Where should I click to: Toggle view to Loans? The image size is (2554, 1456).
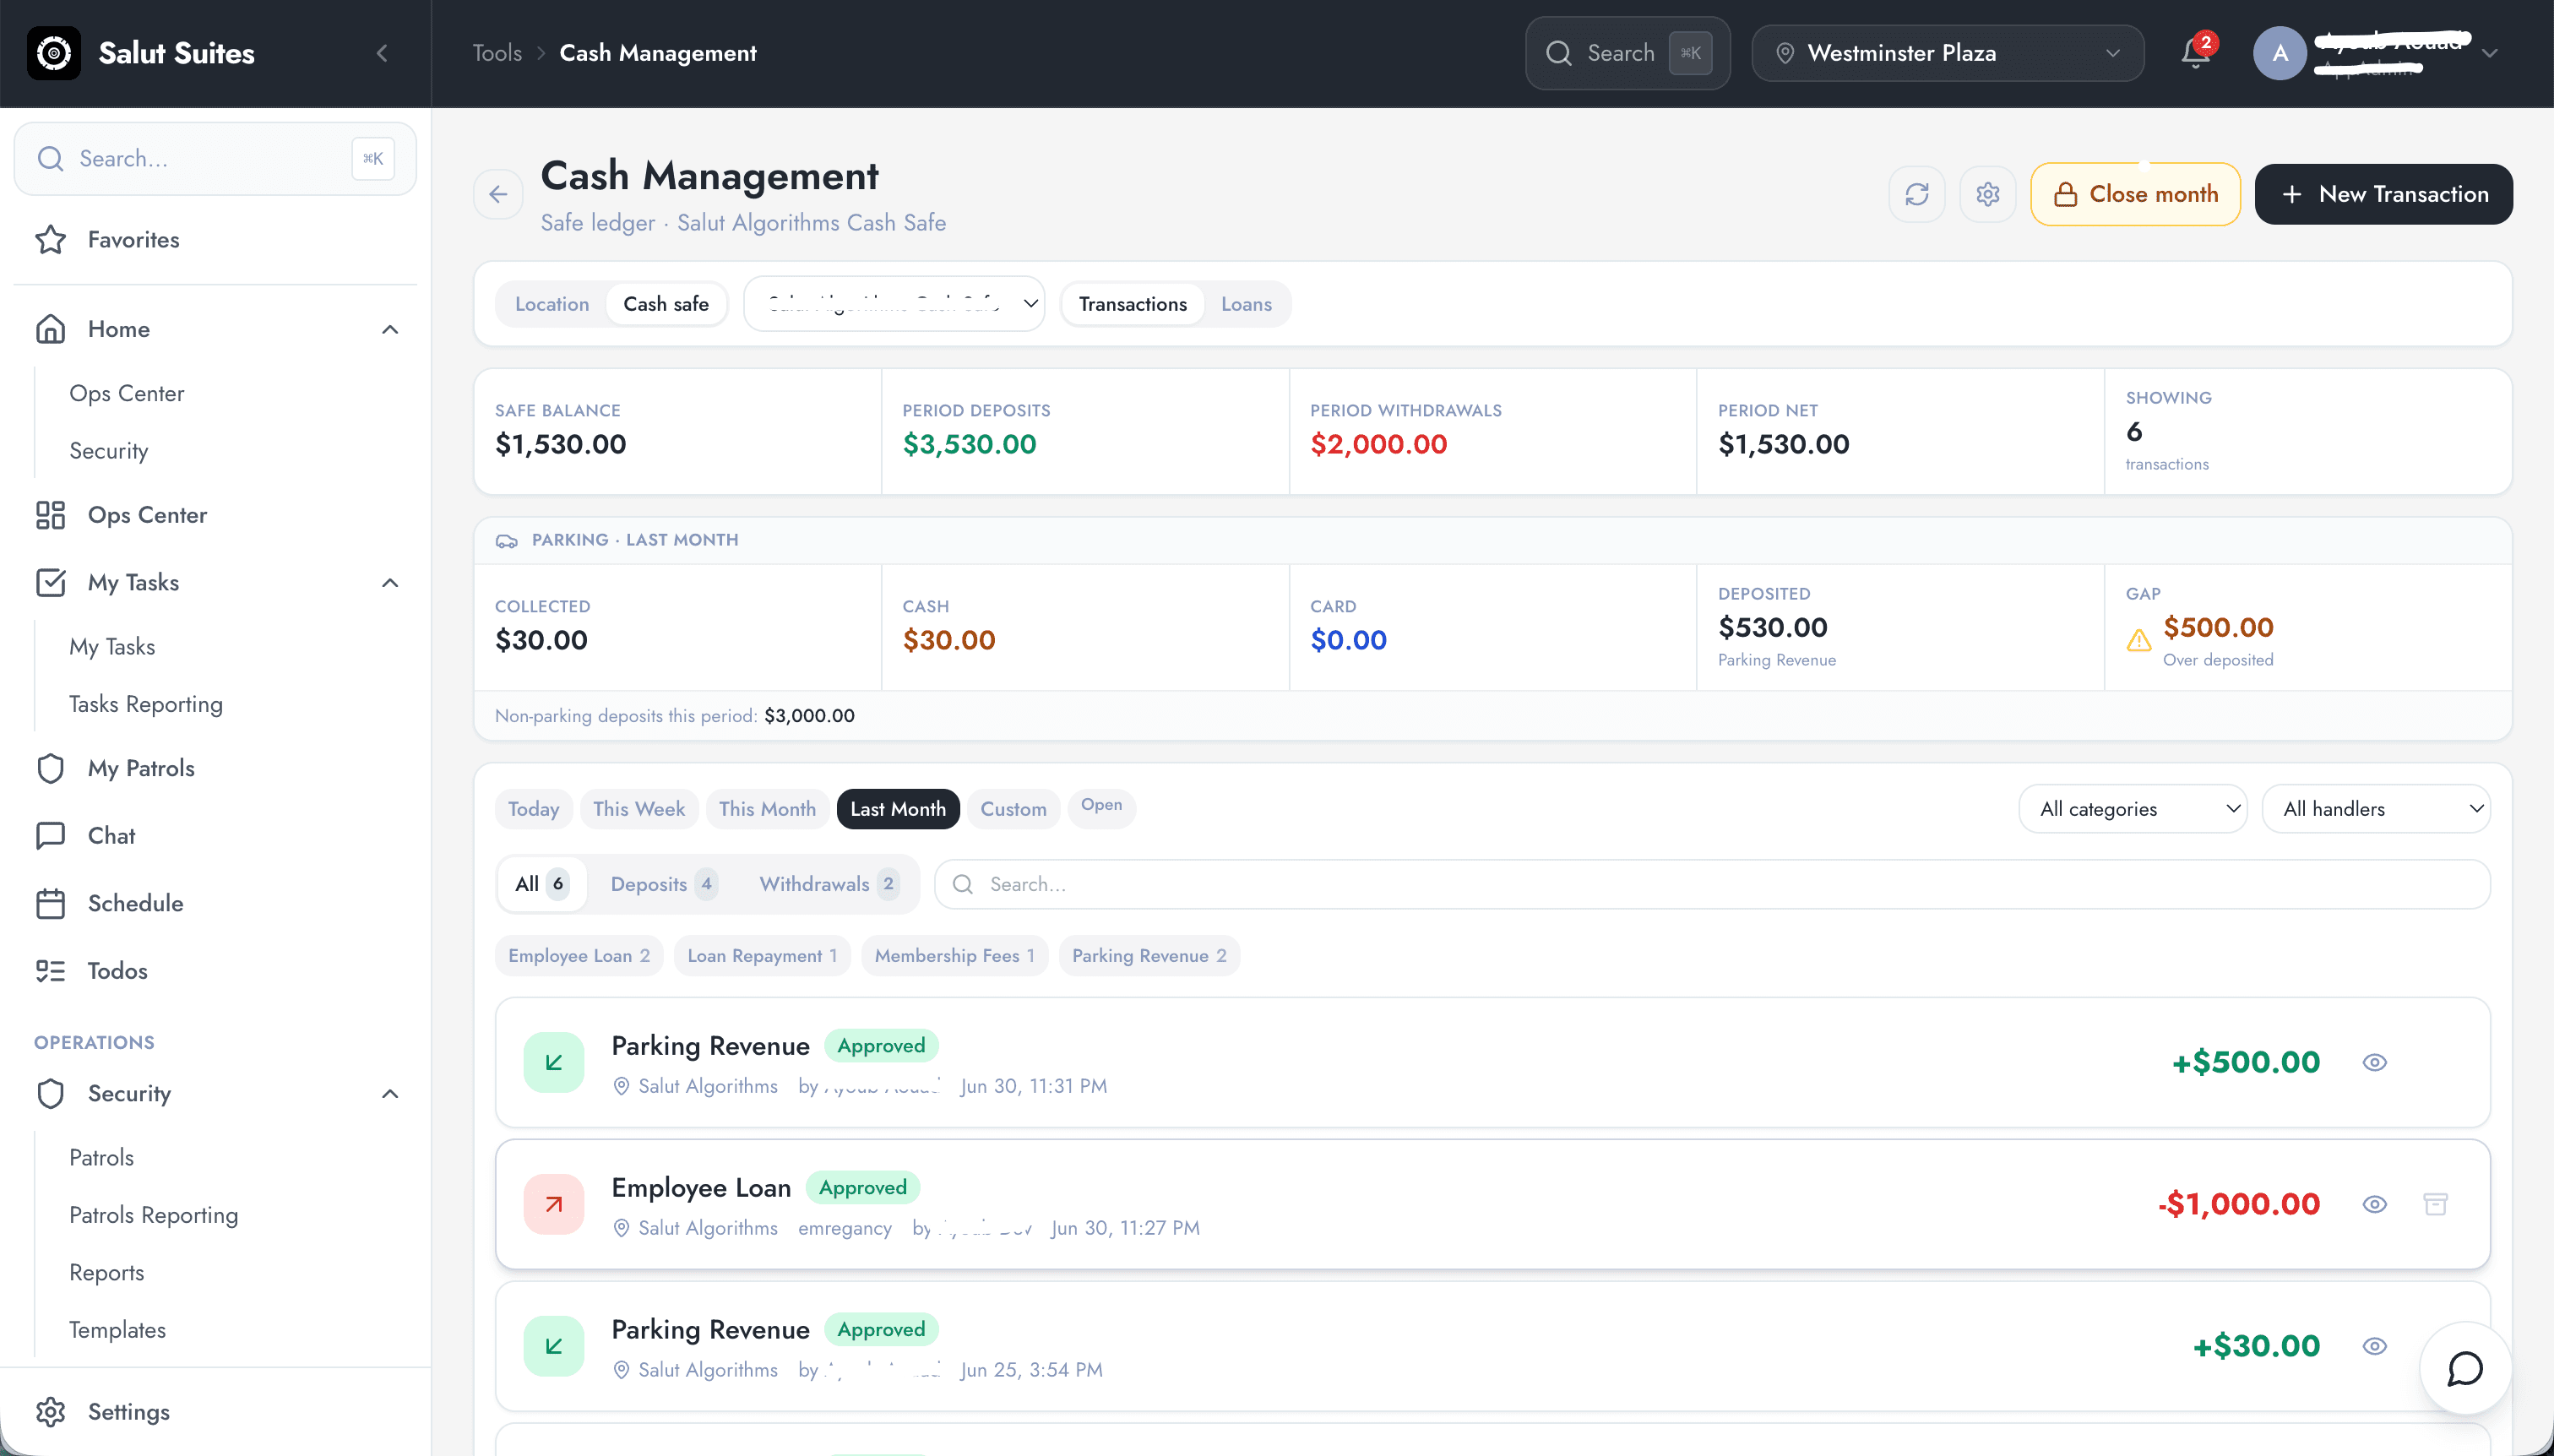(x=1246, y=304)
